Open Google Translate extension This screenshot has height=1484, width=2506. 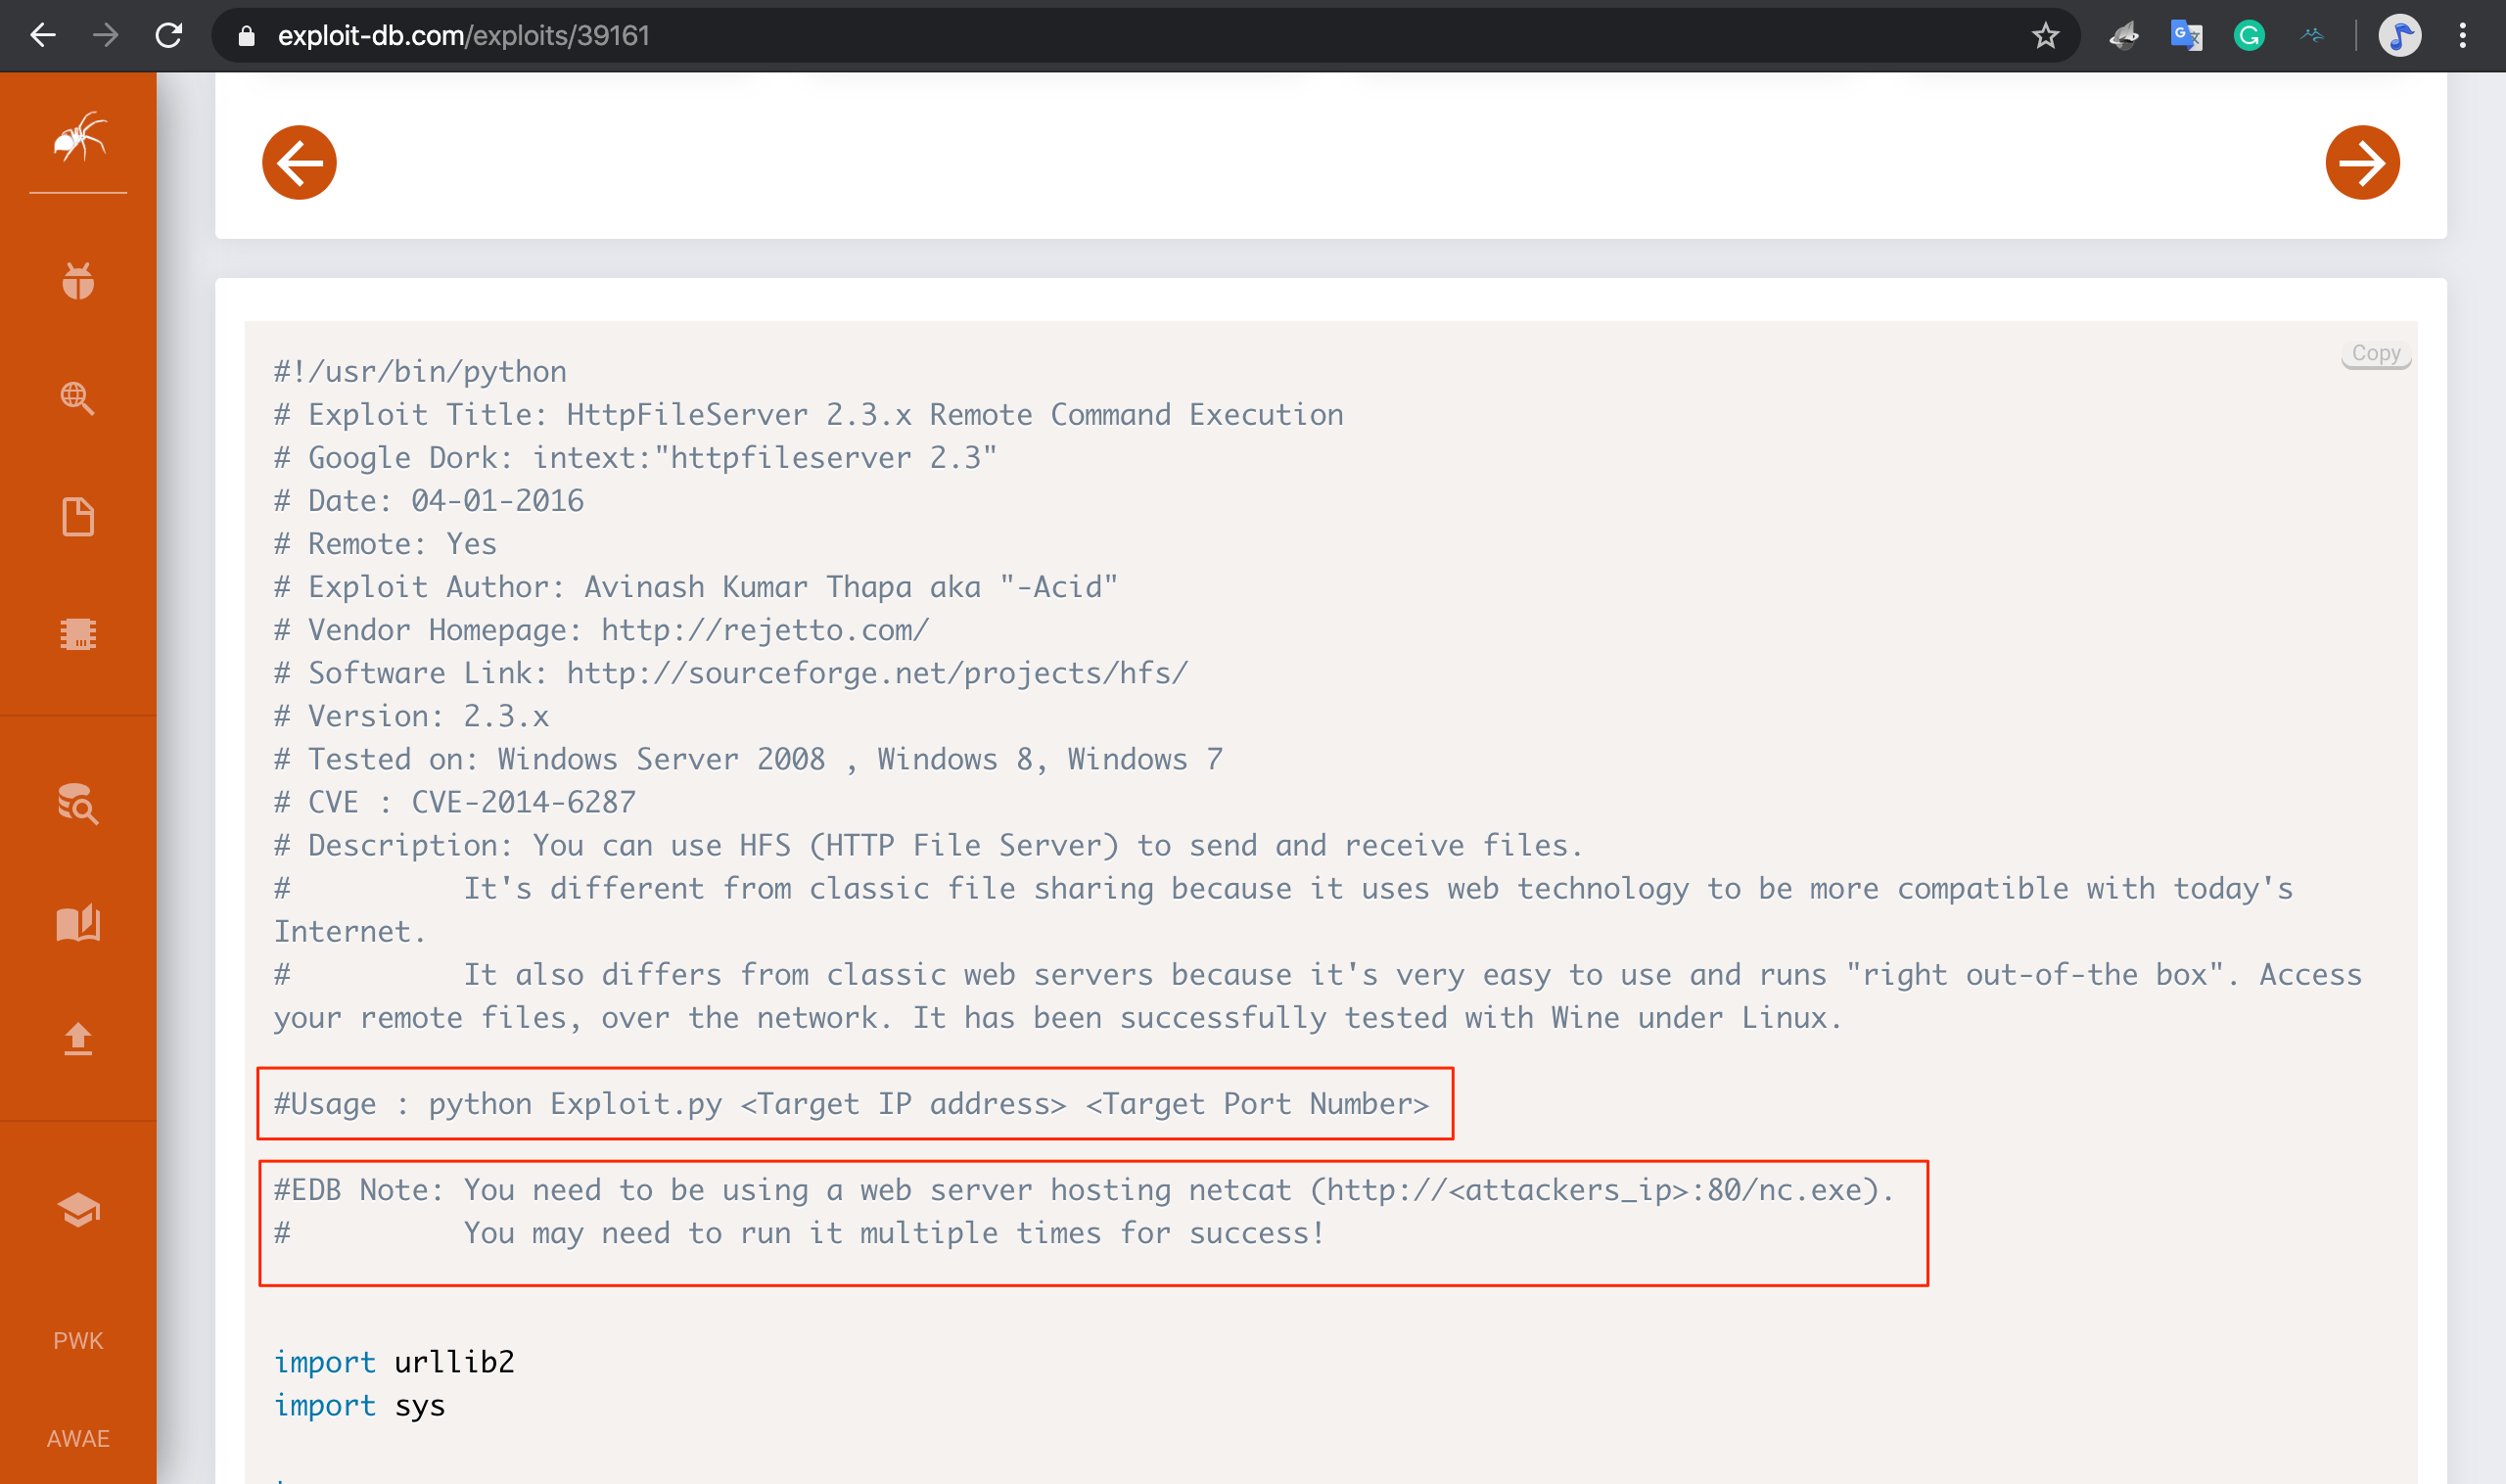point(2186,35)
